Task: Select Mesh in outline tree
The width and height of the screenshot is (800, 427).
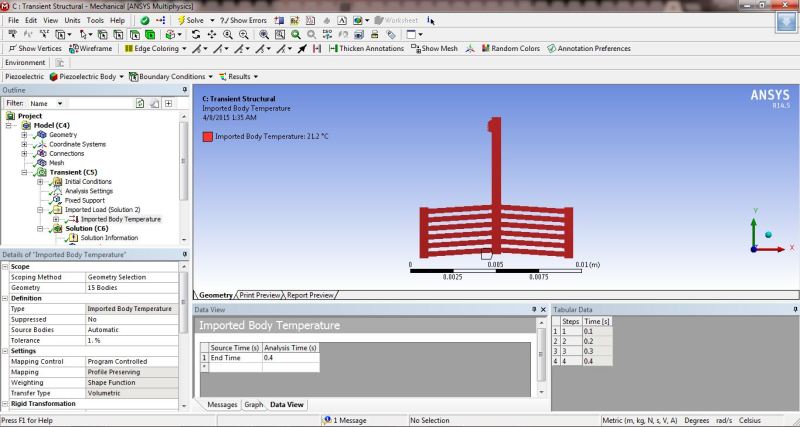Action: click(56, 163)
